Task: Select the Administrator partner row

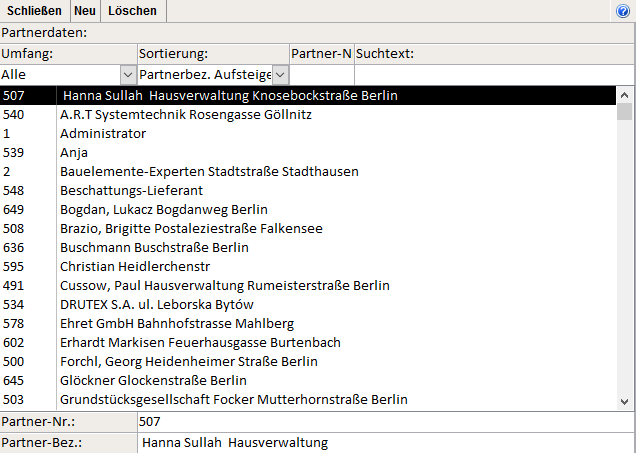Action: (x=102, y=134)
